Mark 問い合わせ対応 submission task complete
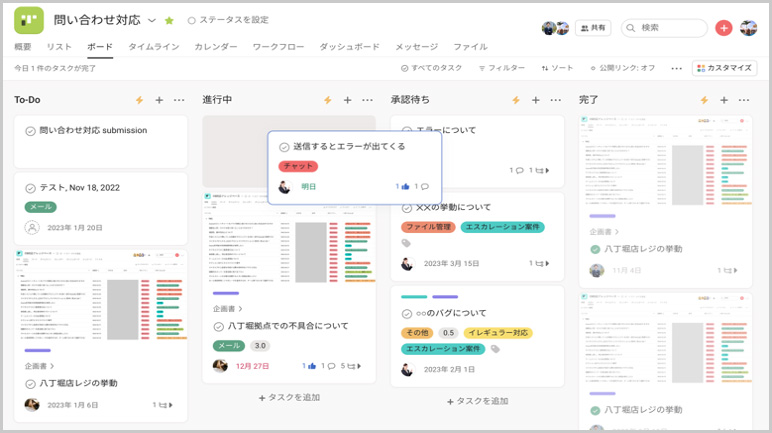This screenshot has width=772, height=433. tap(30, 131)
